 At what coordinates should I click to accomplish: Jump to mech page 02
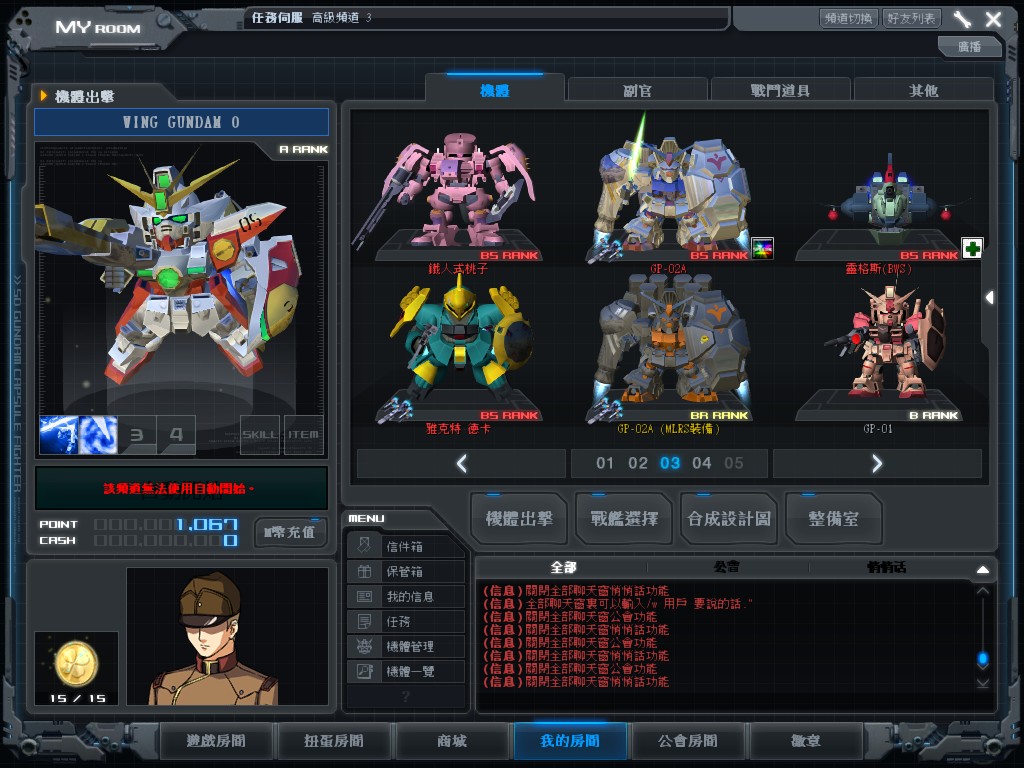pyautogui.click(x=637, y=463)
